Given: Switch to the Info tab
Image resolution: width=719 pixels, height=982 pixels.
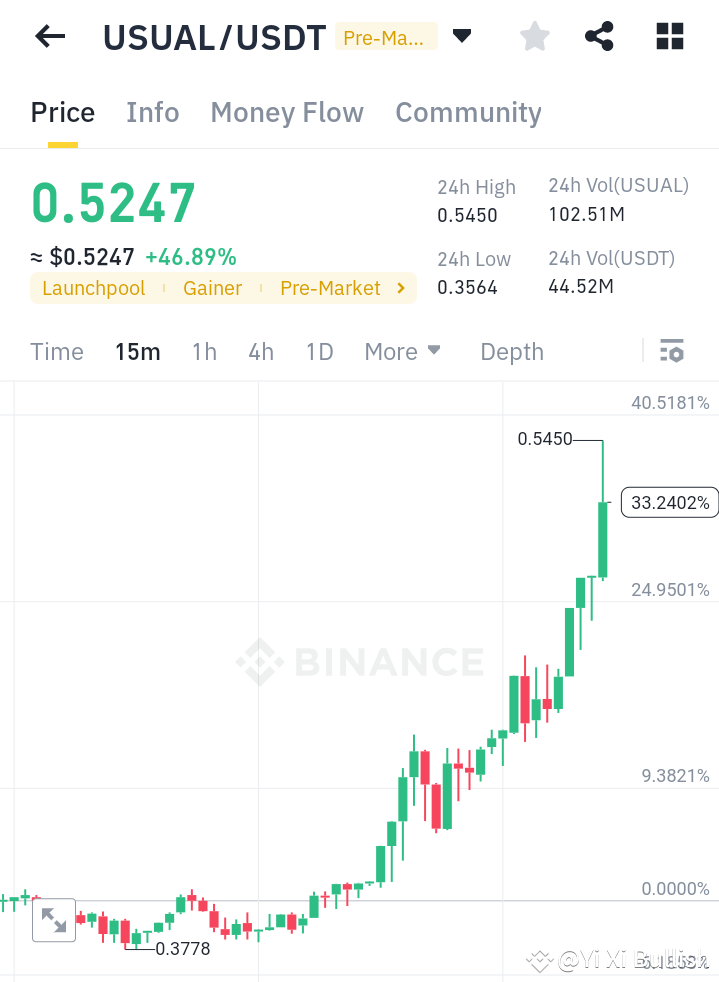Looking at the screenshot, I should (152, 113).
